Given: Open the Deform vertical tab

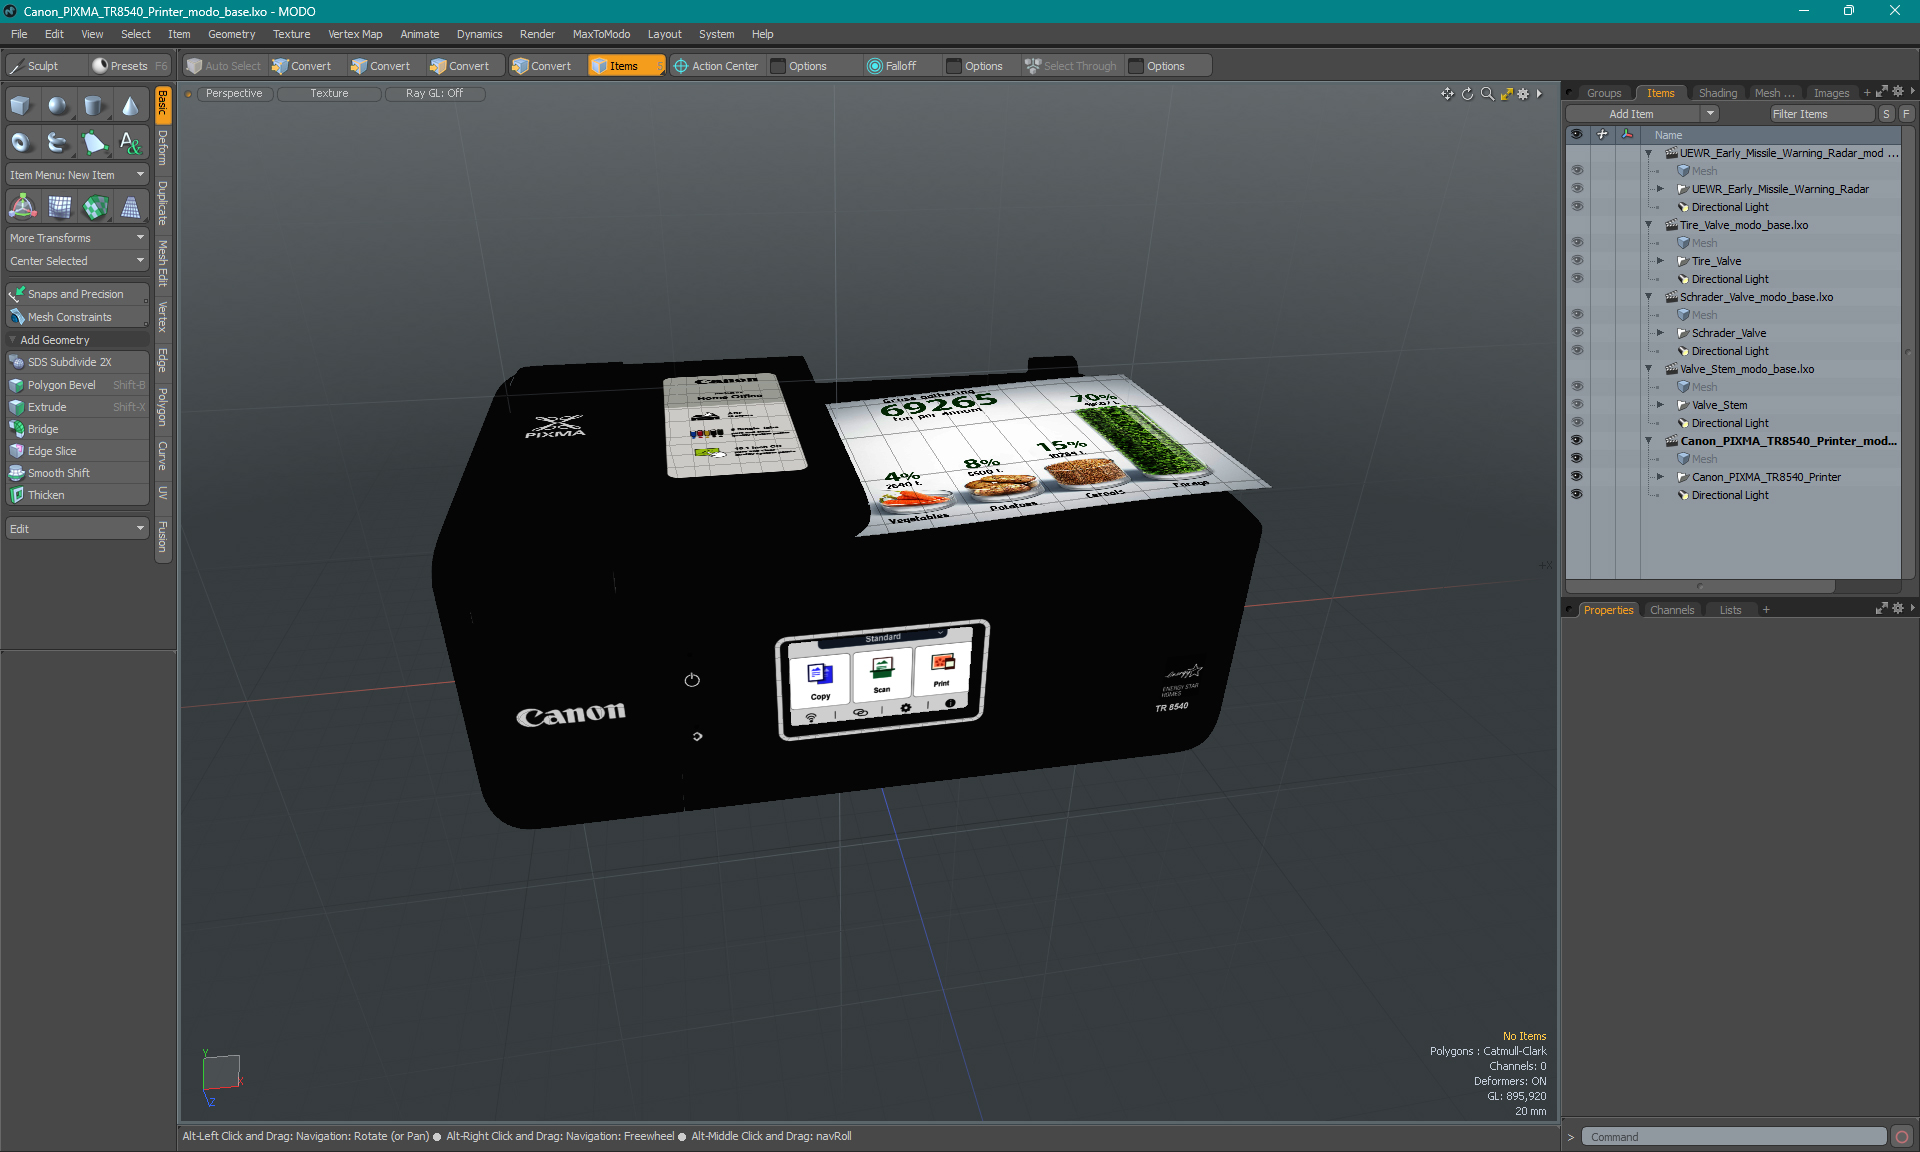Looking at the screenshot, I should coord(163,148).
